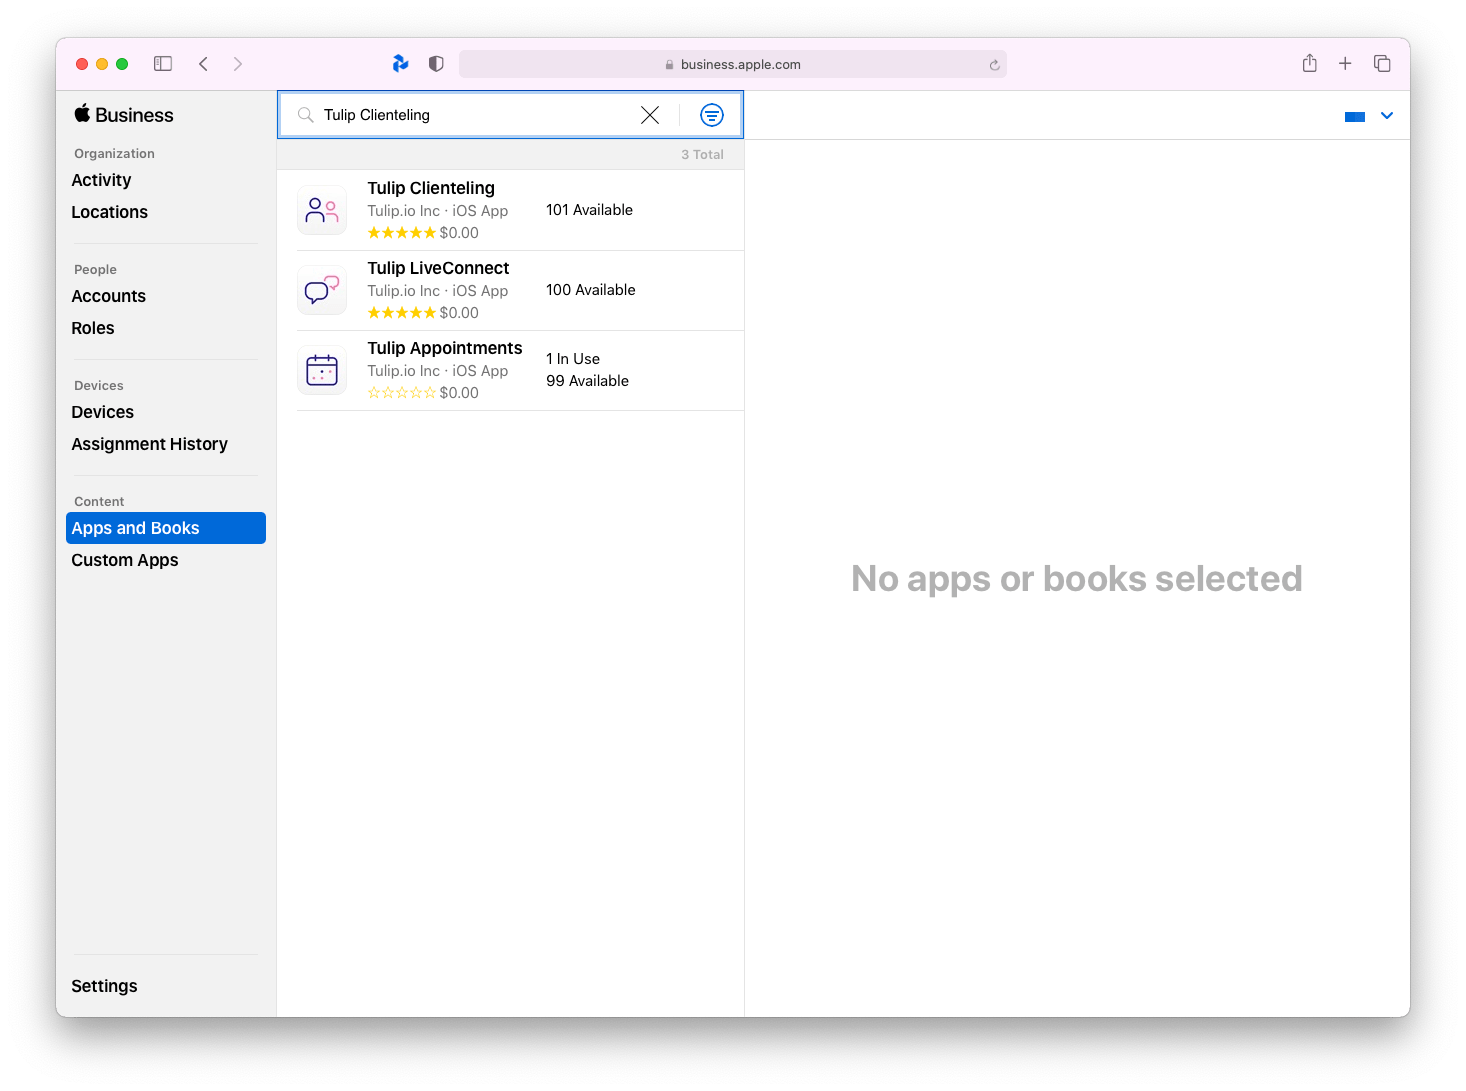
Task: Select the Apps and Books section
Action: 135,527
